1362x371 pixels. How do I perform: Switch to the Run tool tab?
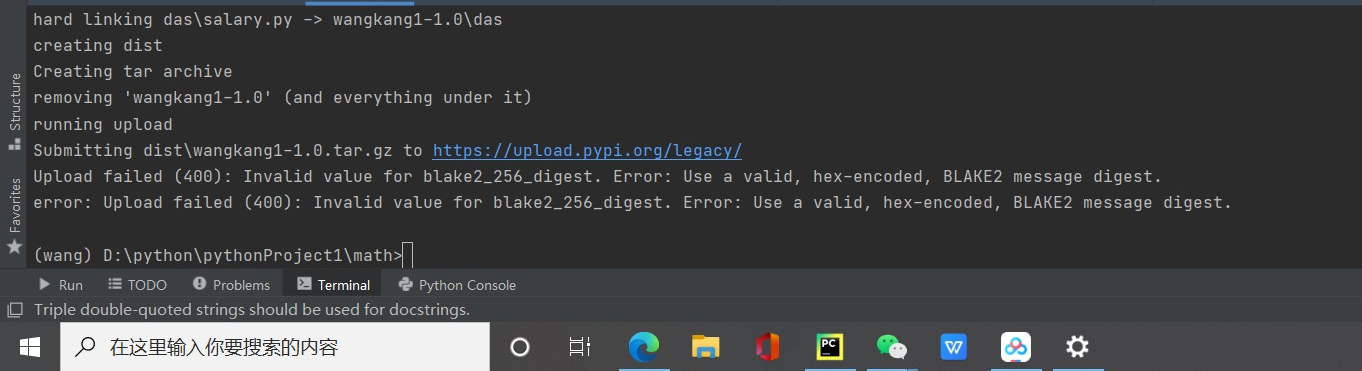click(61, 285)
